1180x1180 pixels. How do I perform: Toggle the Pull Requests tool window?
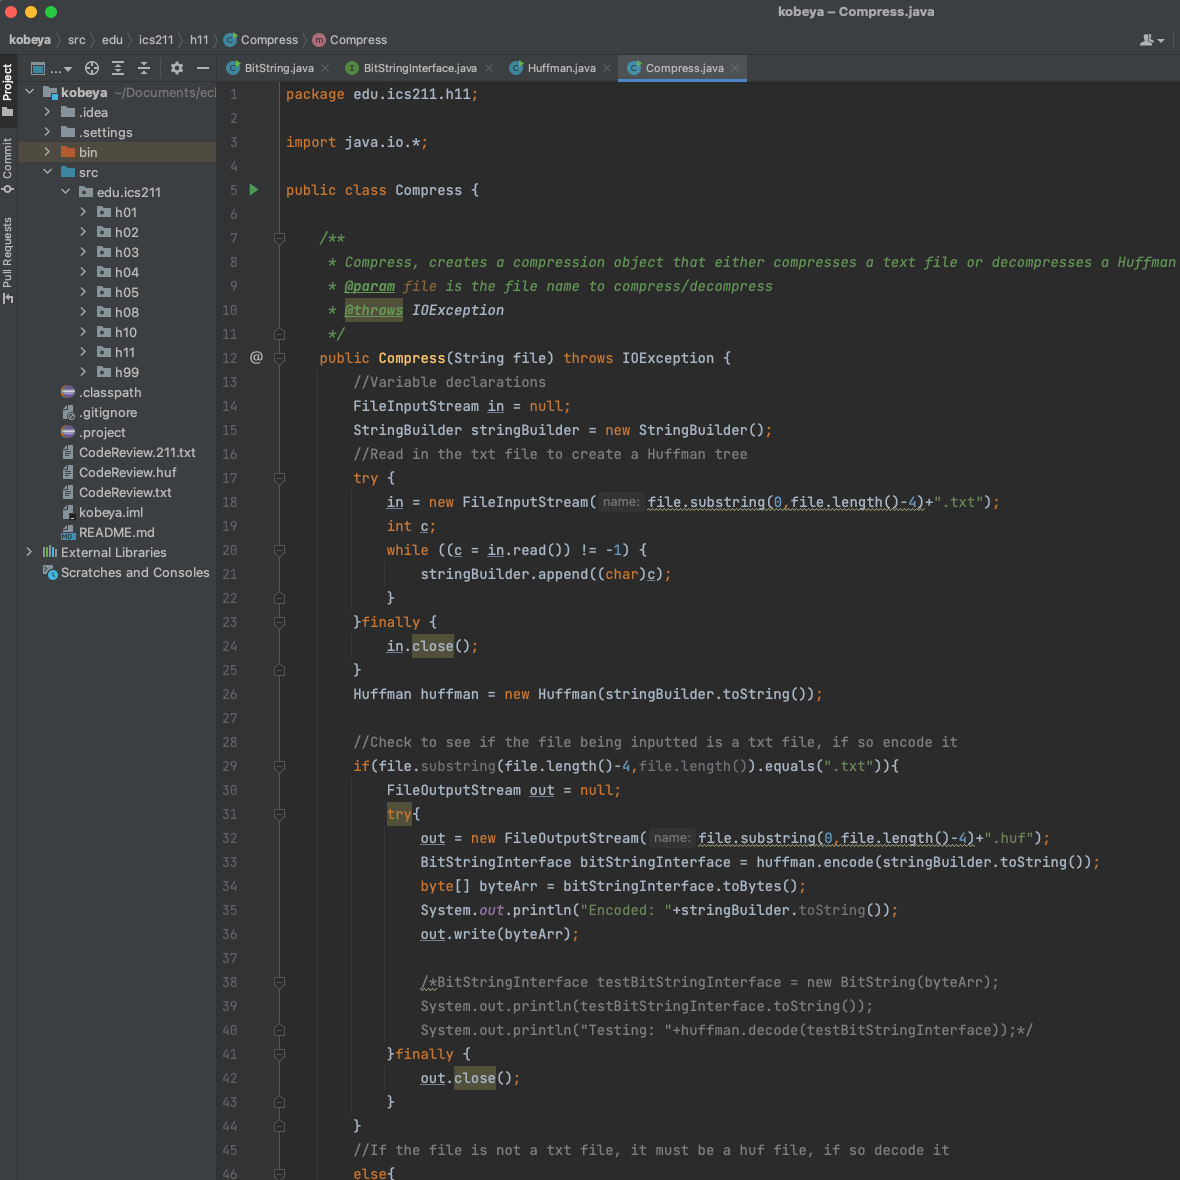[8, 259]
